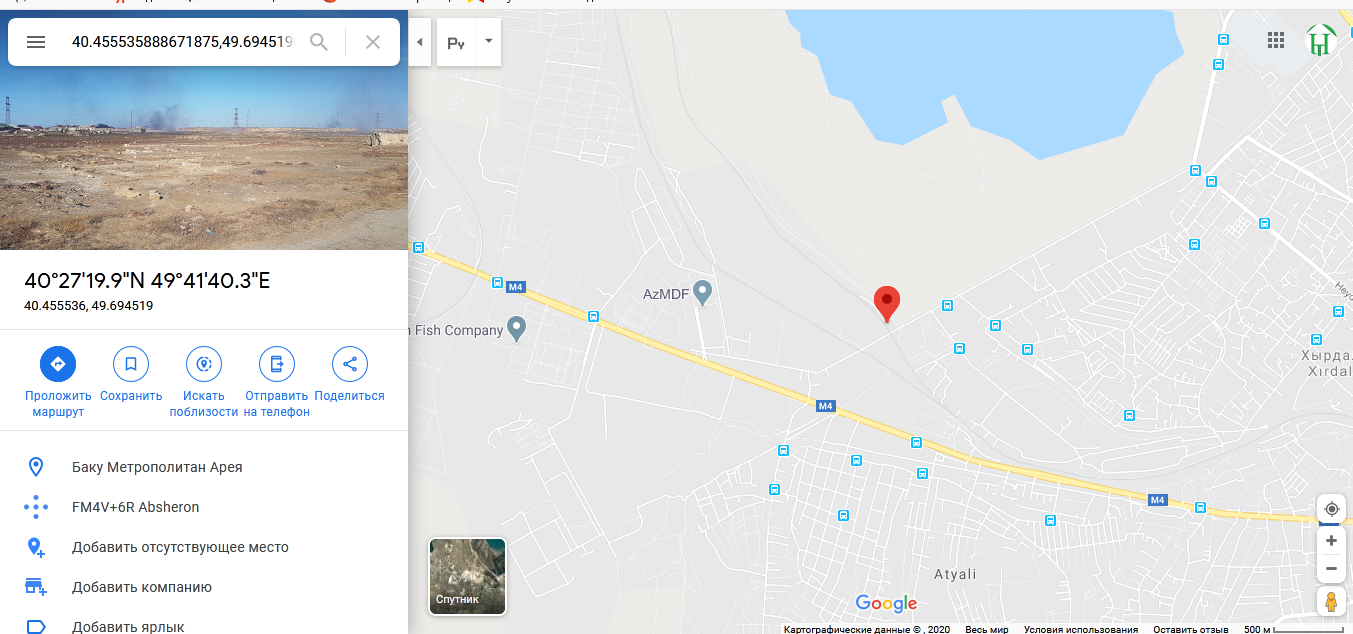Image resolution: width=1353 pixels, height=634 pixels.
Task: Click Проложить маршрут directions icon
Action: pos(58,364)
